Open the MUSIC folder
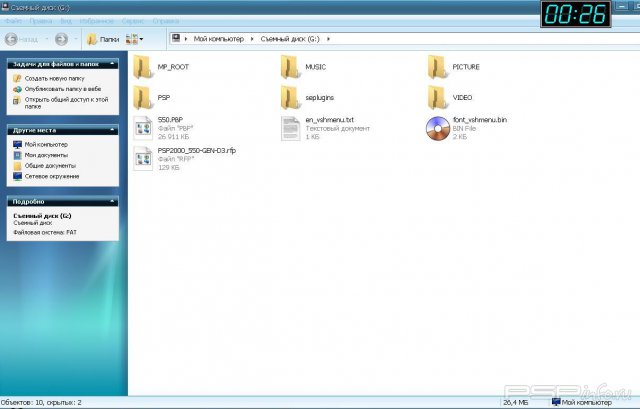Viewport: 640px width, 409px height. coord(292,67)
